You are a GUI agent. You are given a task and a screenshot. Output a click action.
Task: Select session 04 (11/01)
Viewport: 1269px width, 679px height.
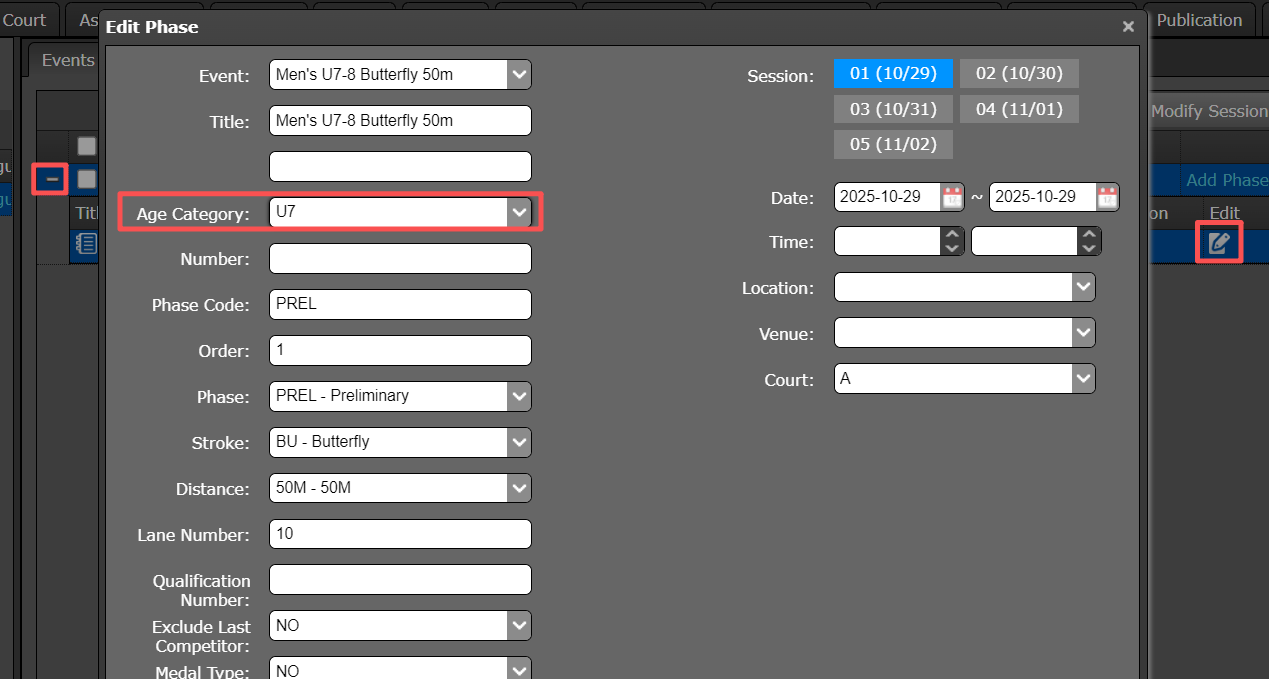pyautogui.click(x=1019, y=108)
